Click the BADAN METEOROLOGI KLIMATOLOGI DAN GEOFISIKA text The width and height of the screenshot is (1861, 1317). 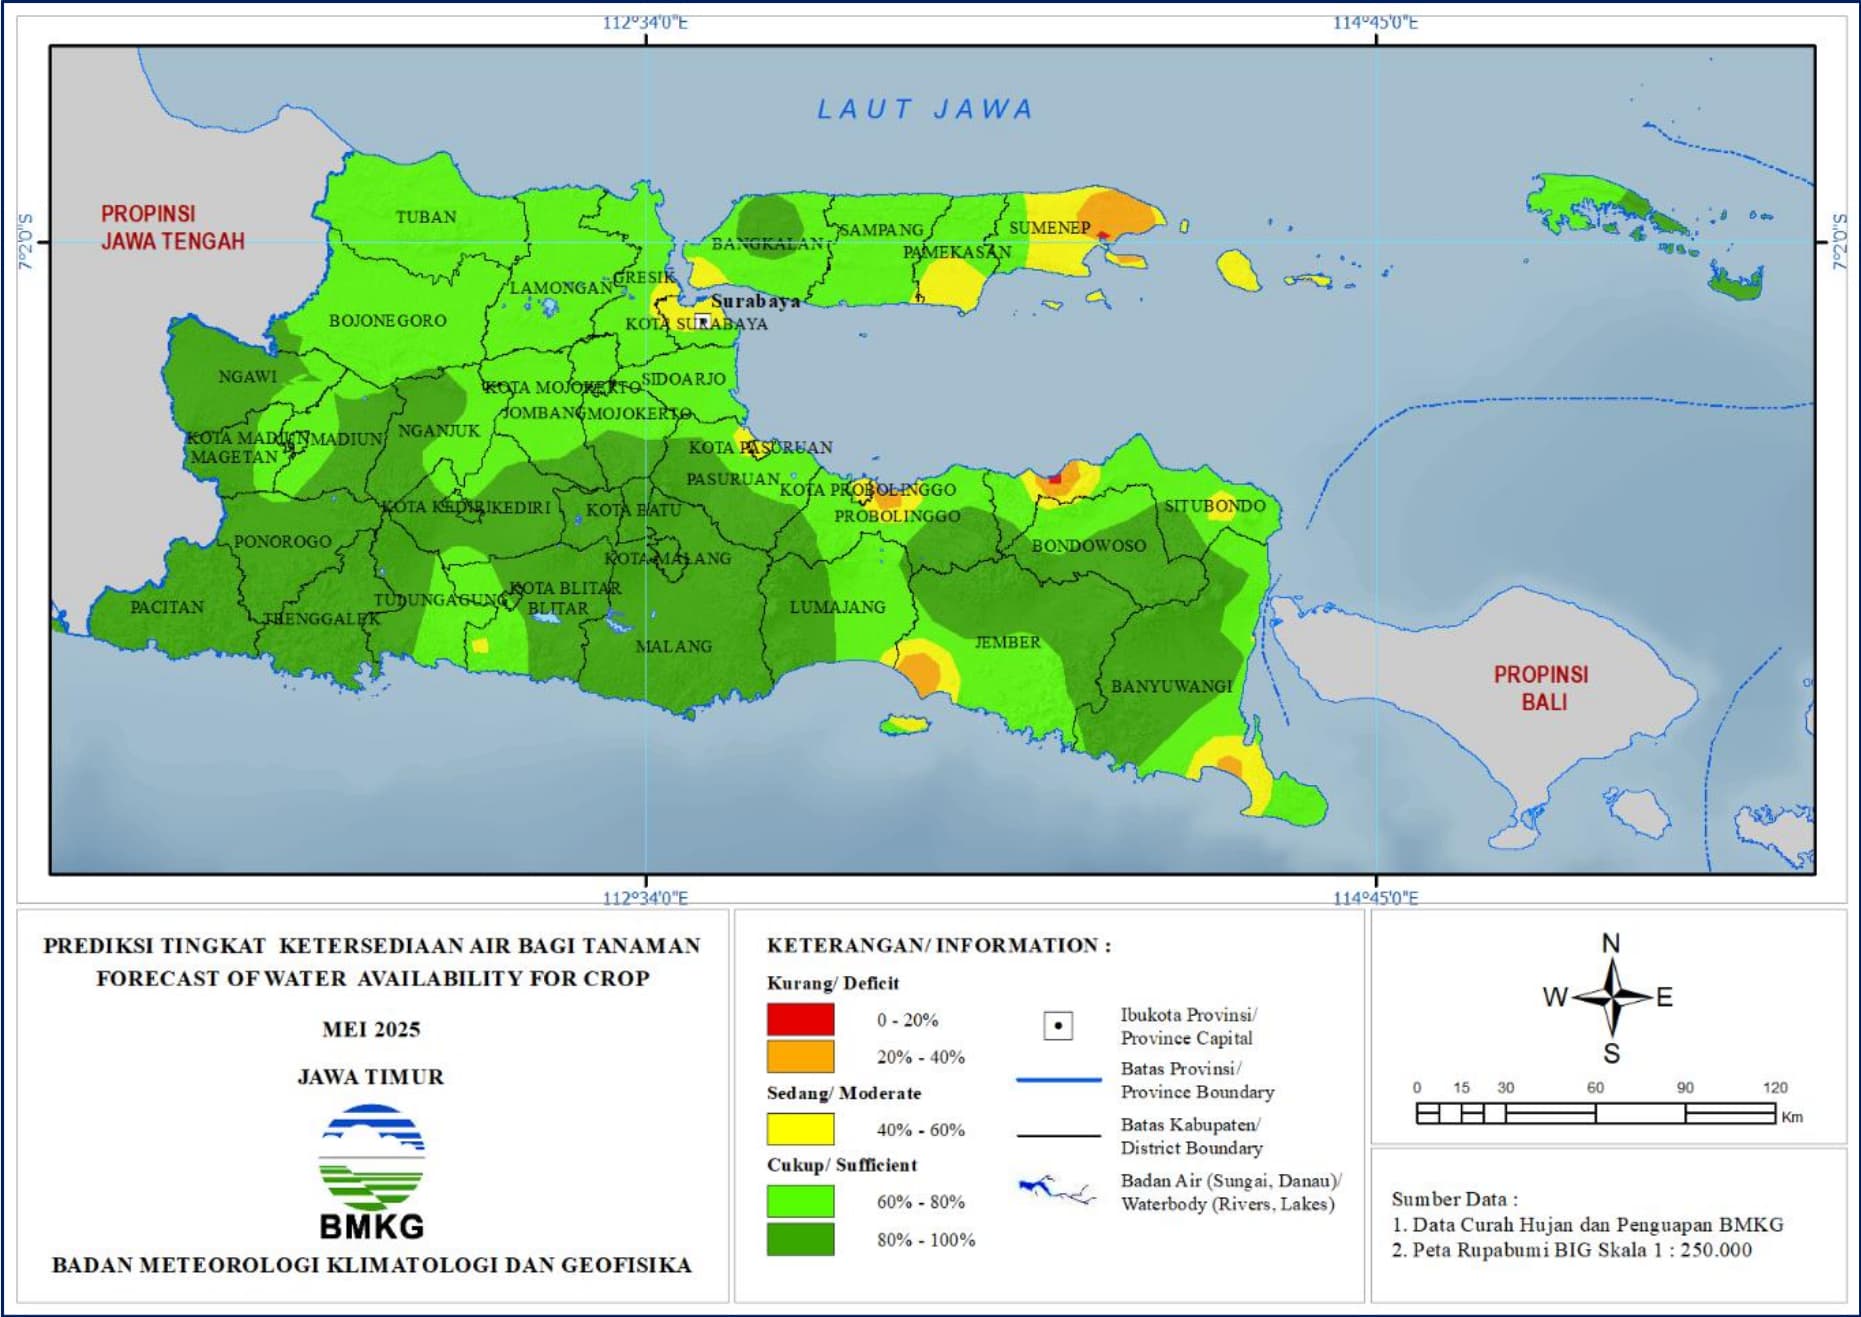coord(372,1265)
